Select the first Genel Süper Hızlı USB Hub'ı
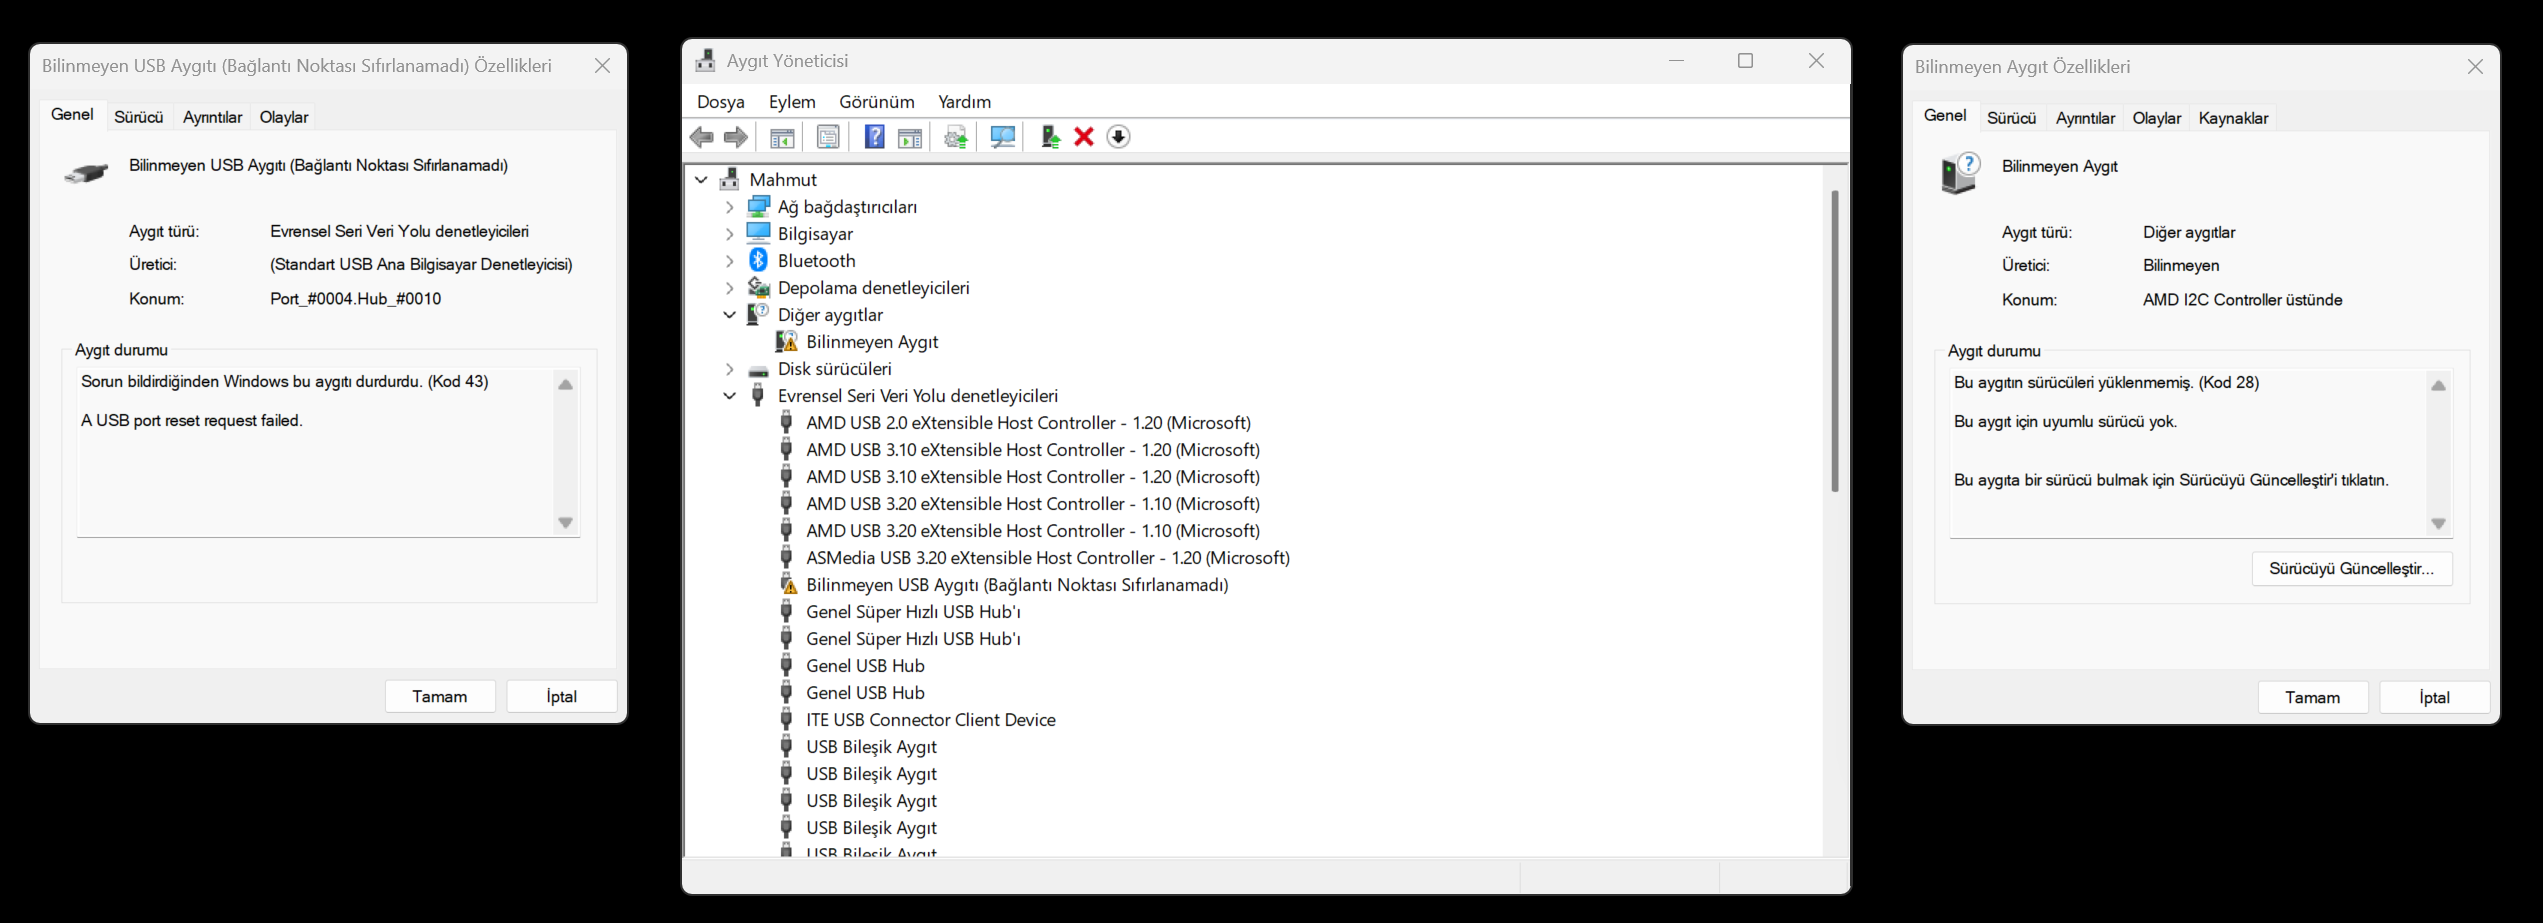The width and height of the screenshot is (2543, 923). pyautogui.click(x=913, y=612)
